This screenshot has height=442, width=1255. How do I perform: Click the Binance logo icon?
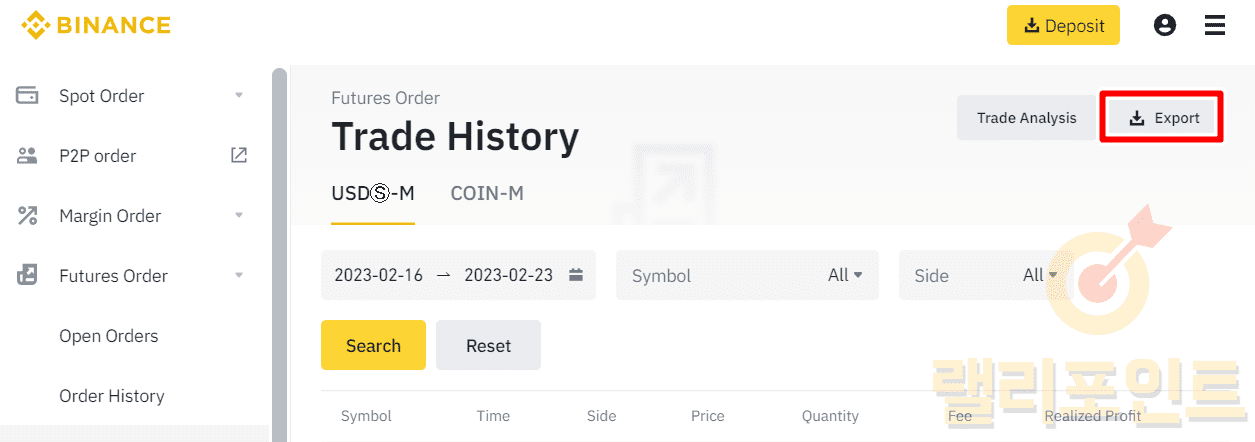pyautogui.click(x=36, y=25)
